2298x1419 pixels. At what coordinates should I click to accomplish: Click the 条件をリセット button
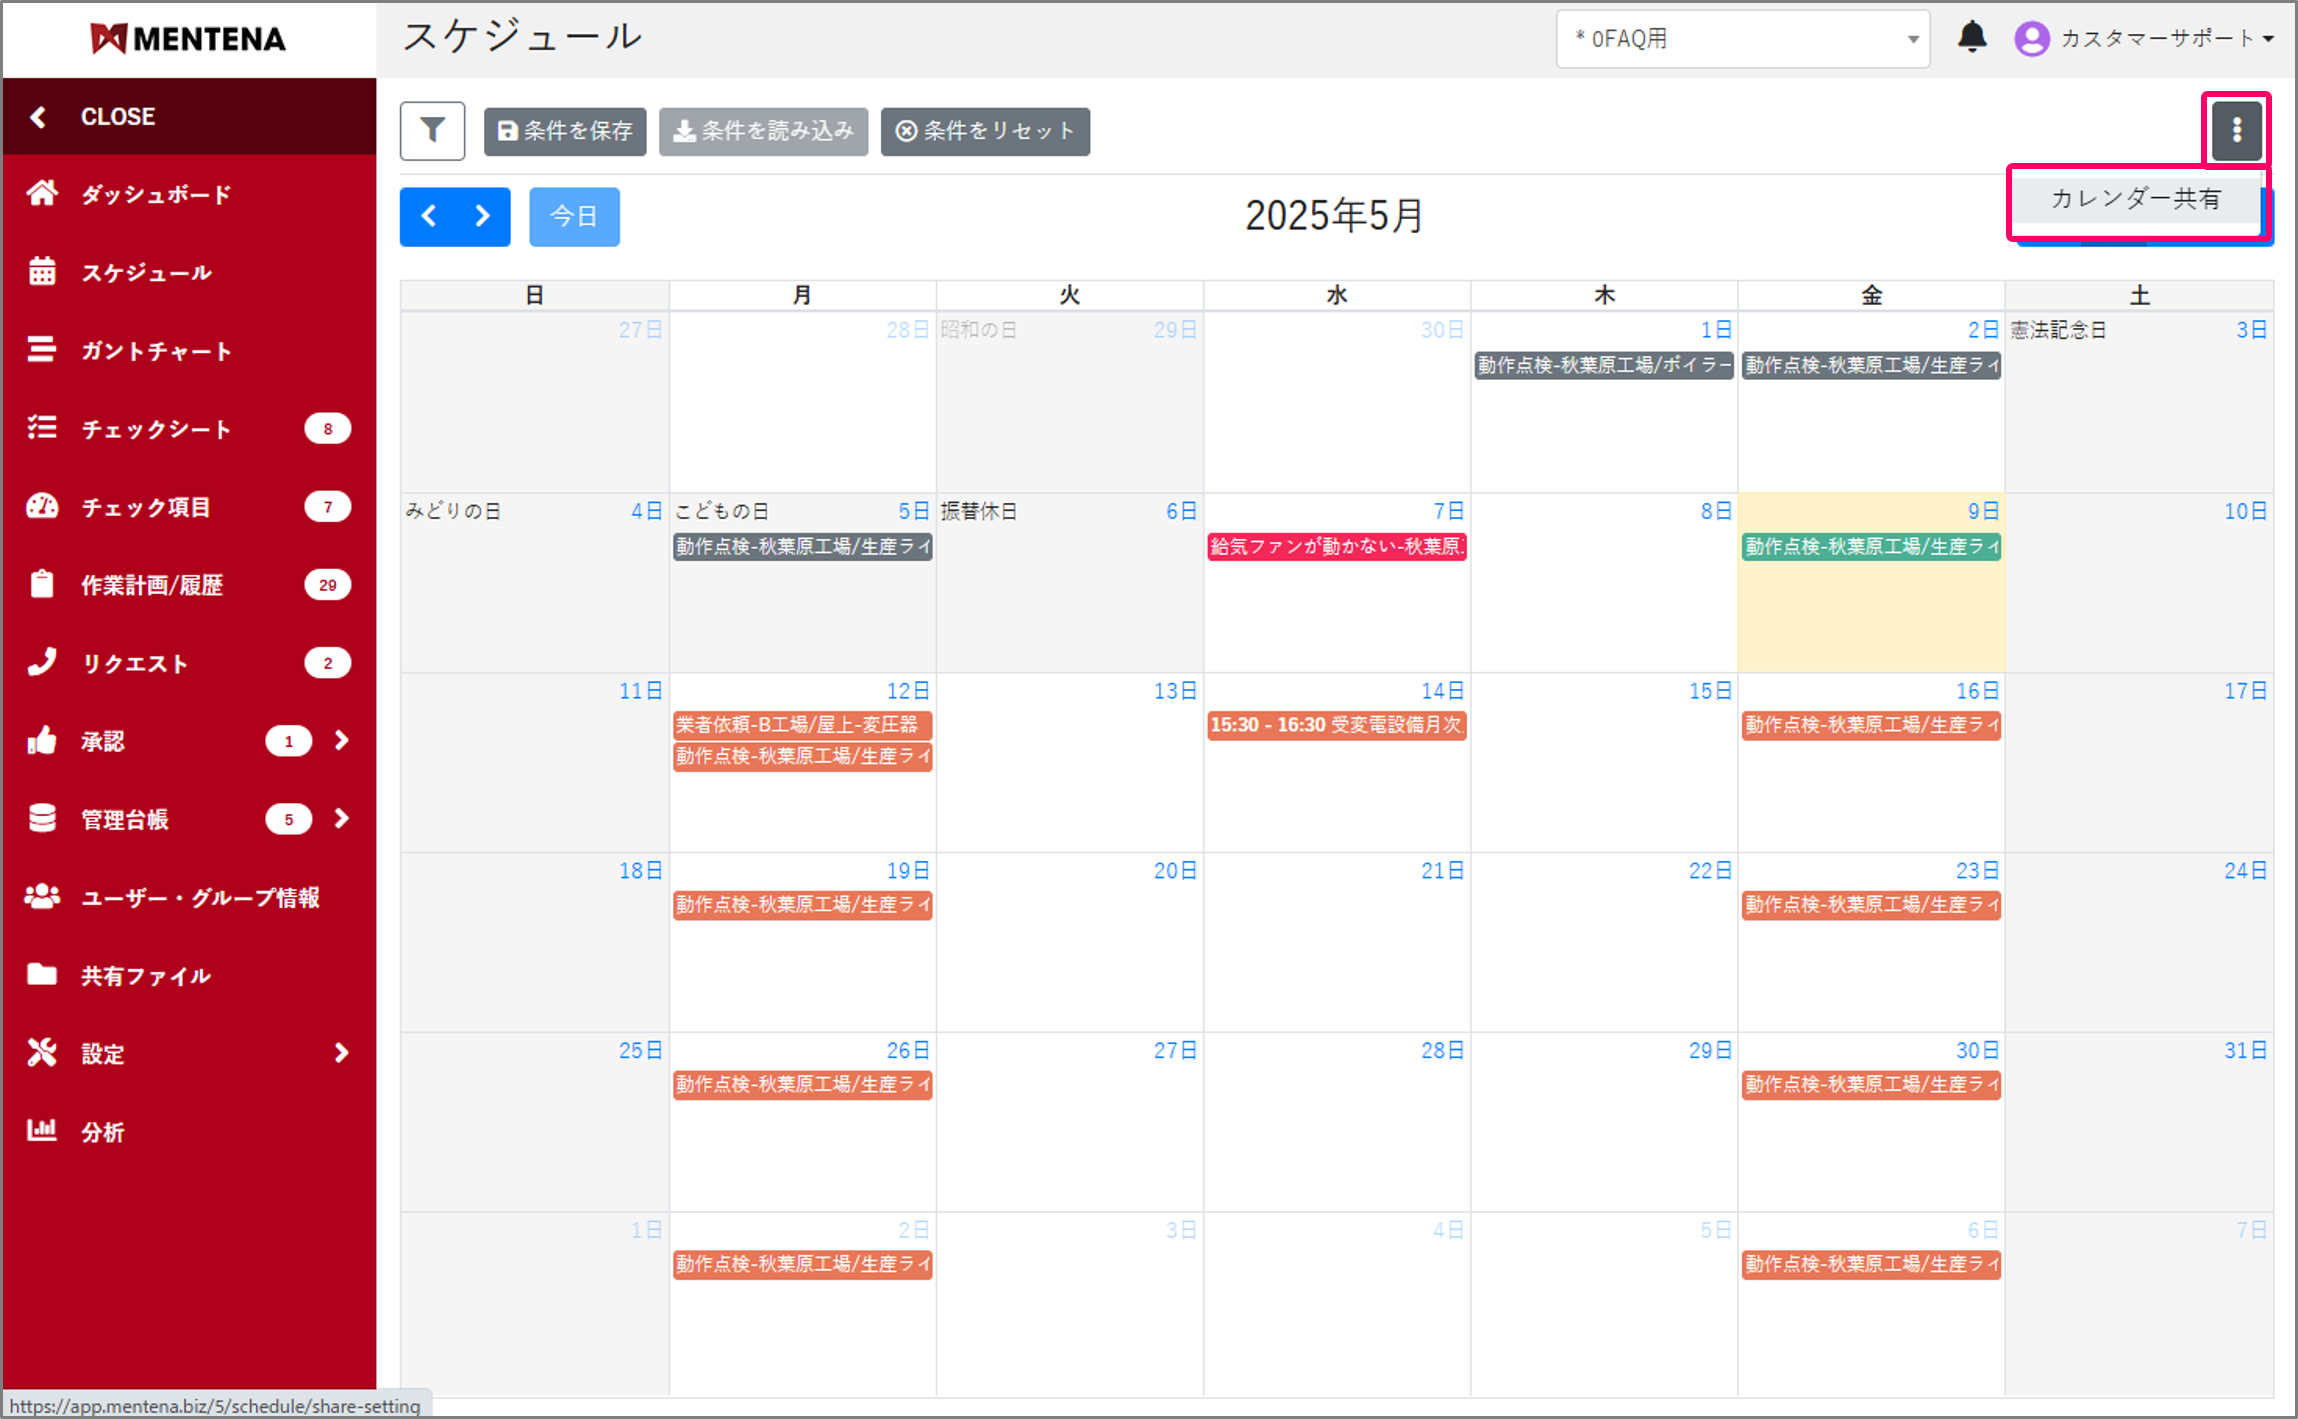point(985,131)
